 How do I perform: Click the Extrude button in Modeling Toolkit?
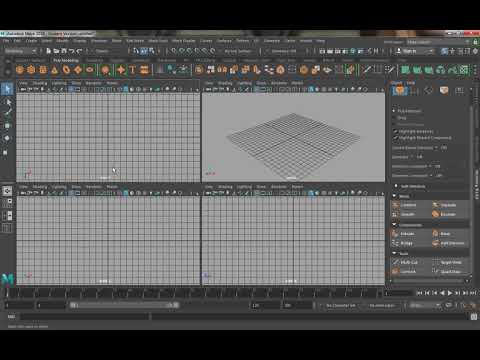[404, 234]
